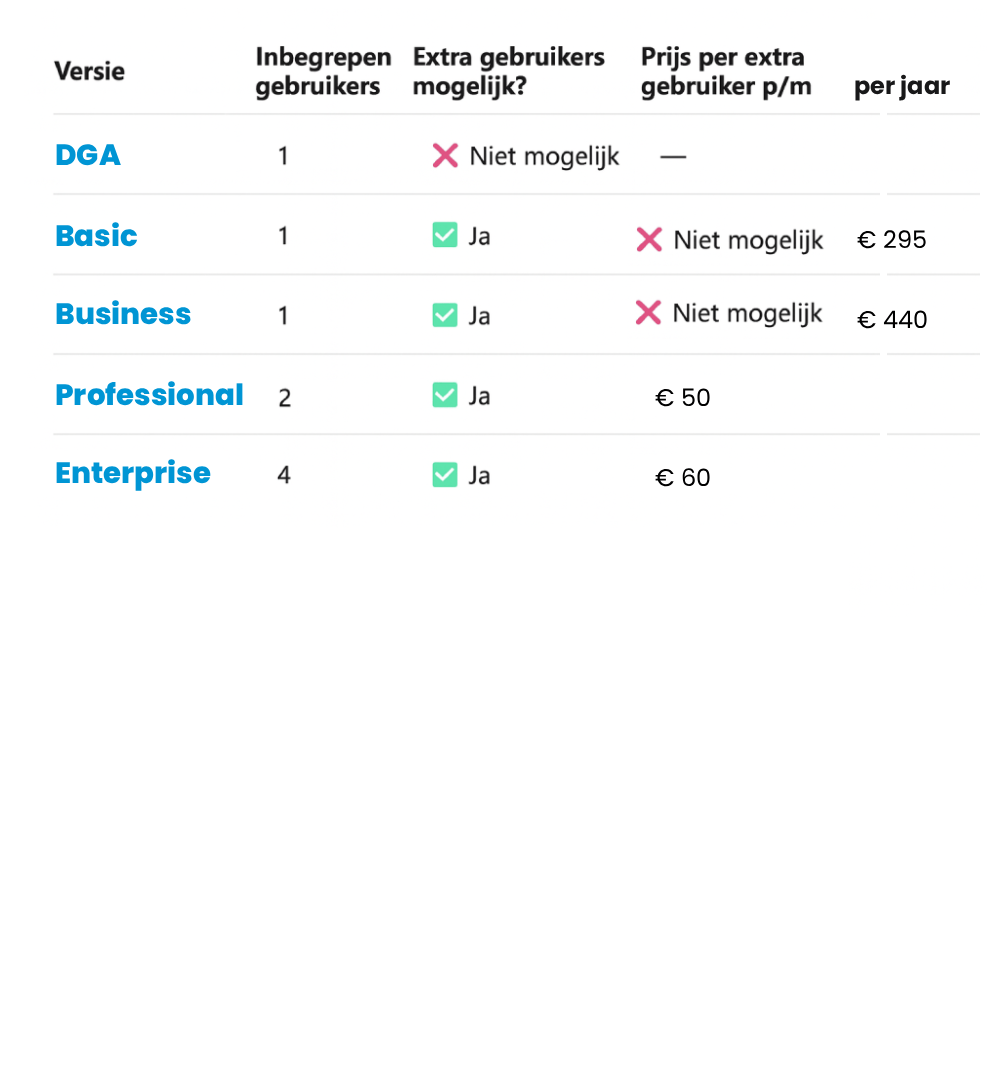987x1080 pixels.
Task: Open the DGA version link
Action: pyautogui.click(x=88, y=155)
